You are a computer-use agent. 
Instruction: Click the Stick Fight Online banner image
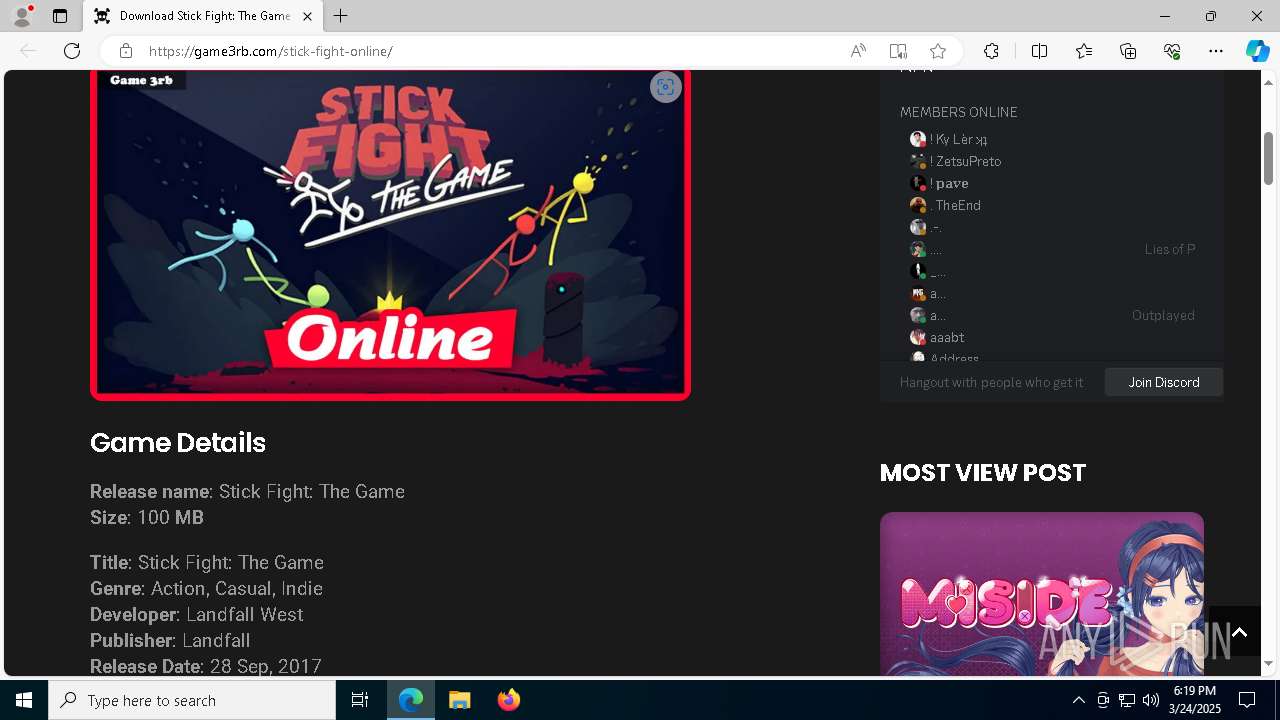pos(390,235)
